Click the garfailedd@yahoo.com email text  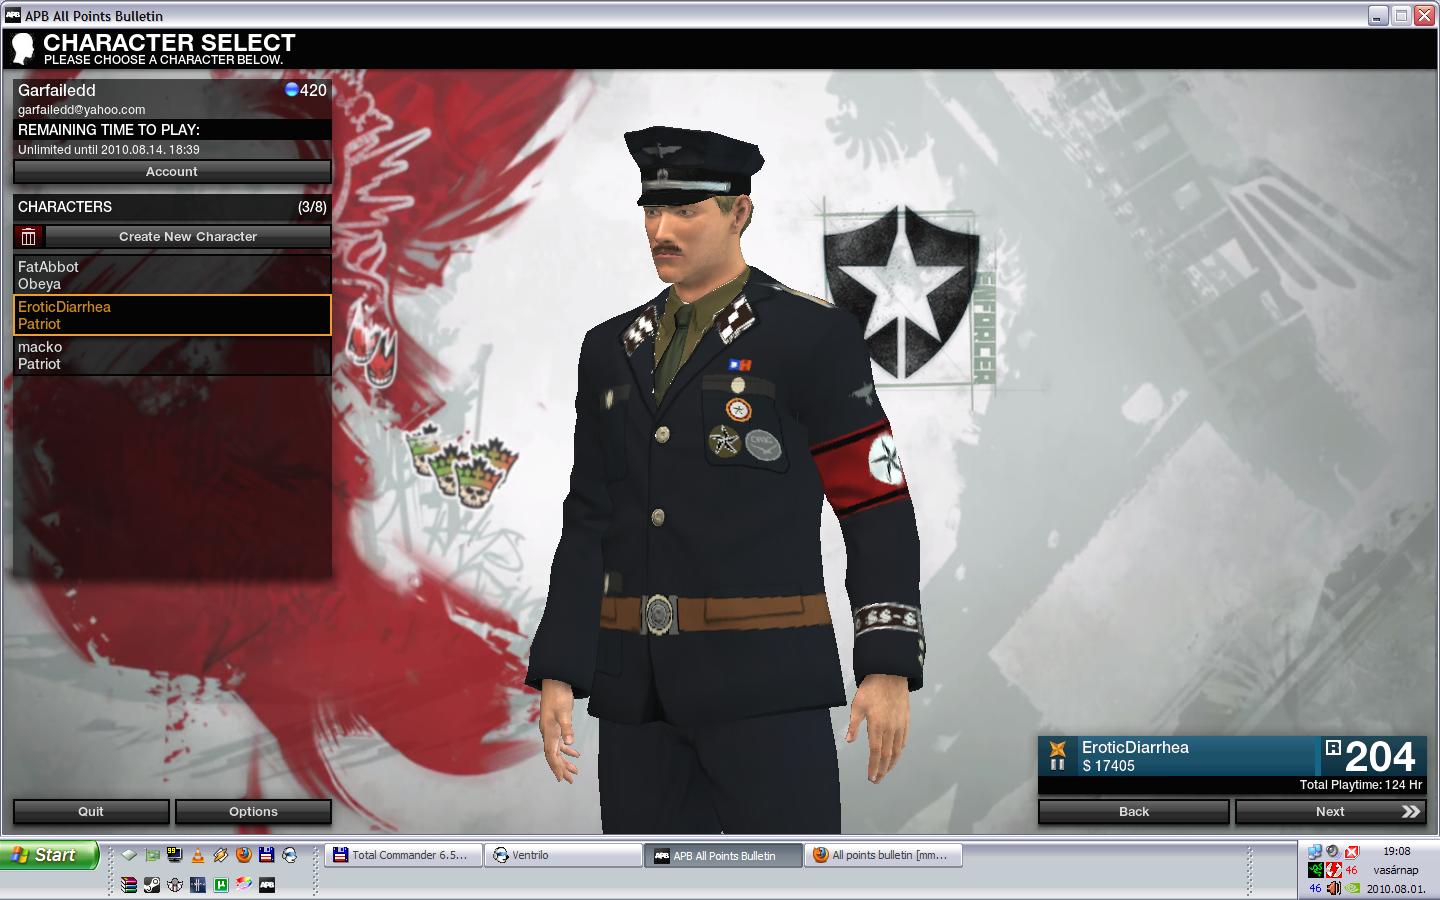82,110
